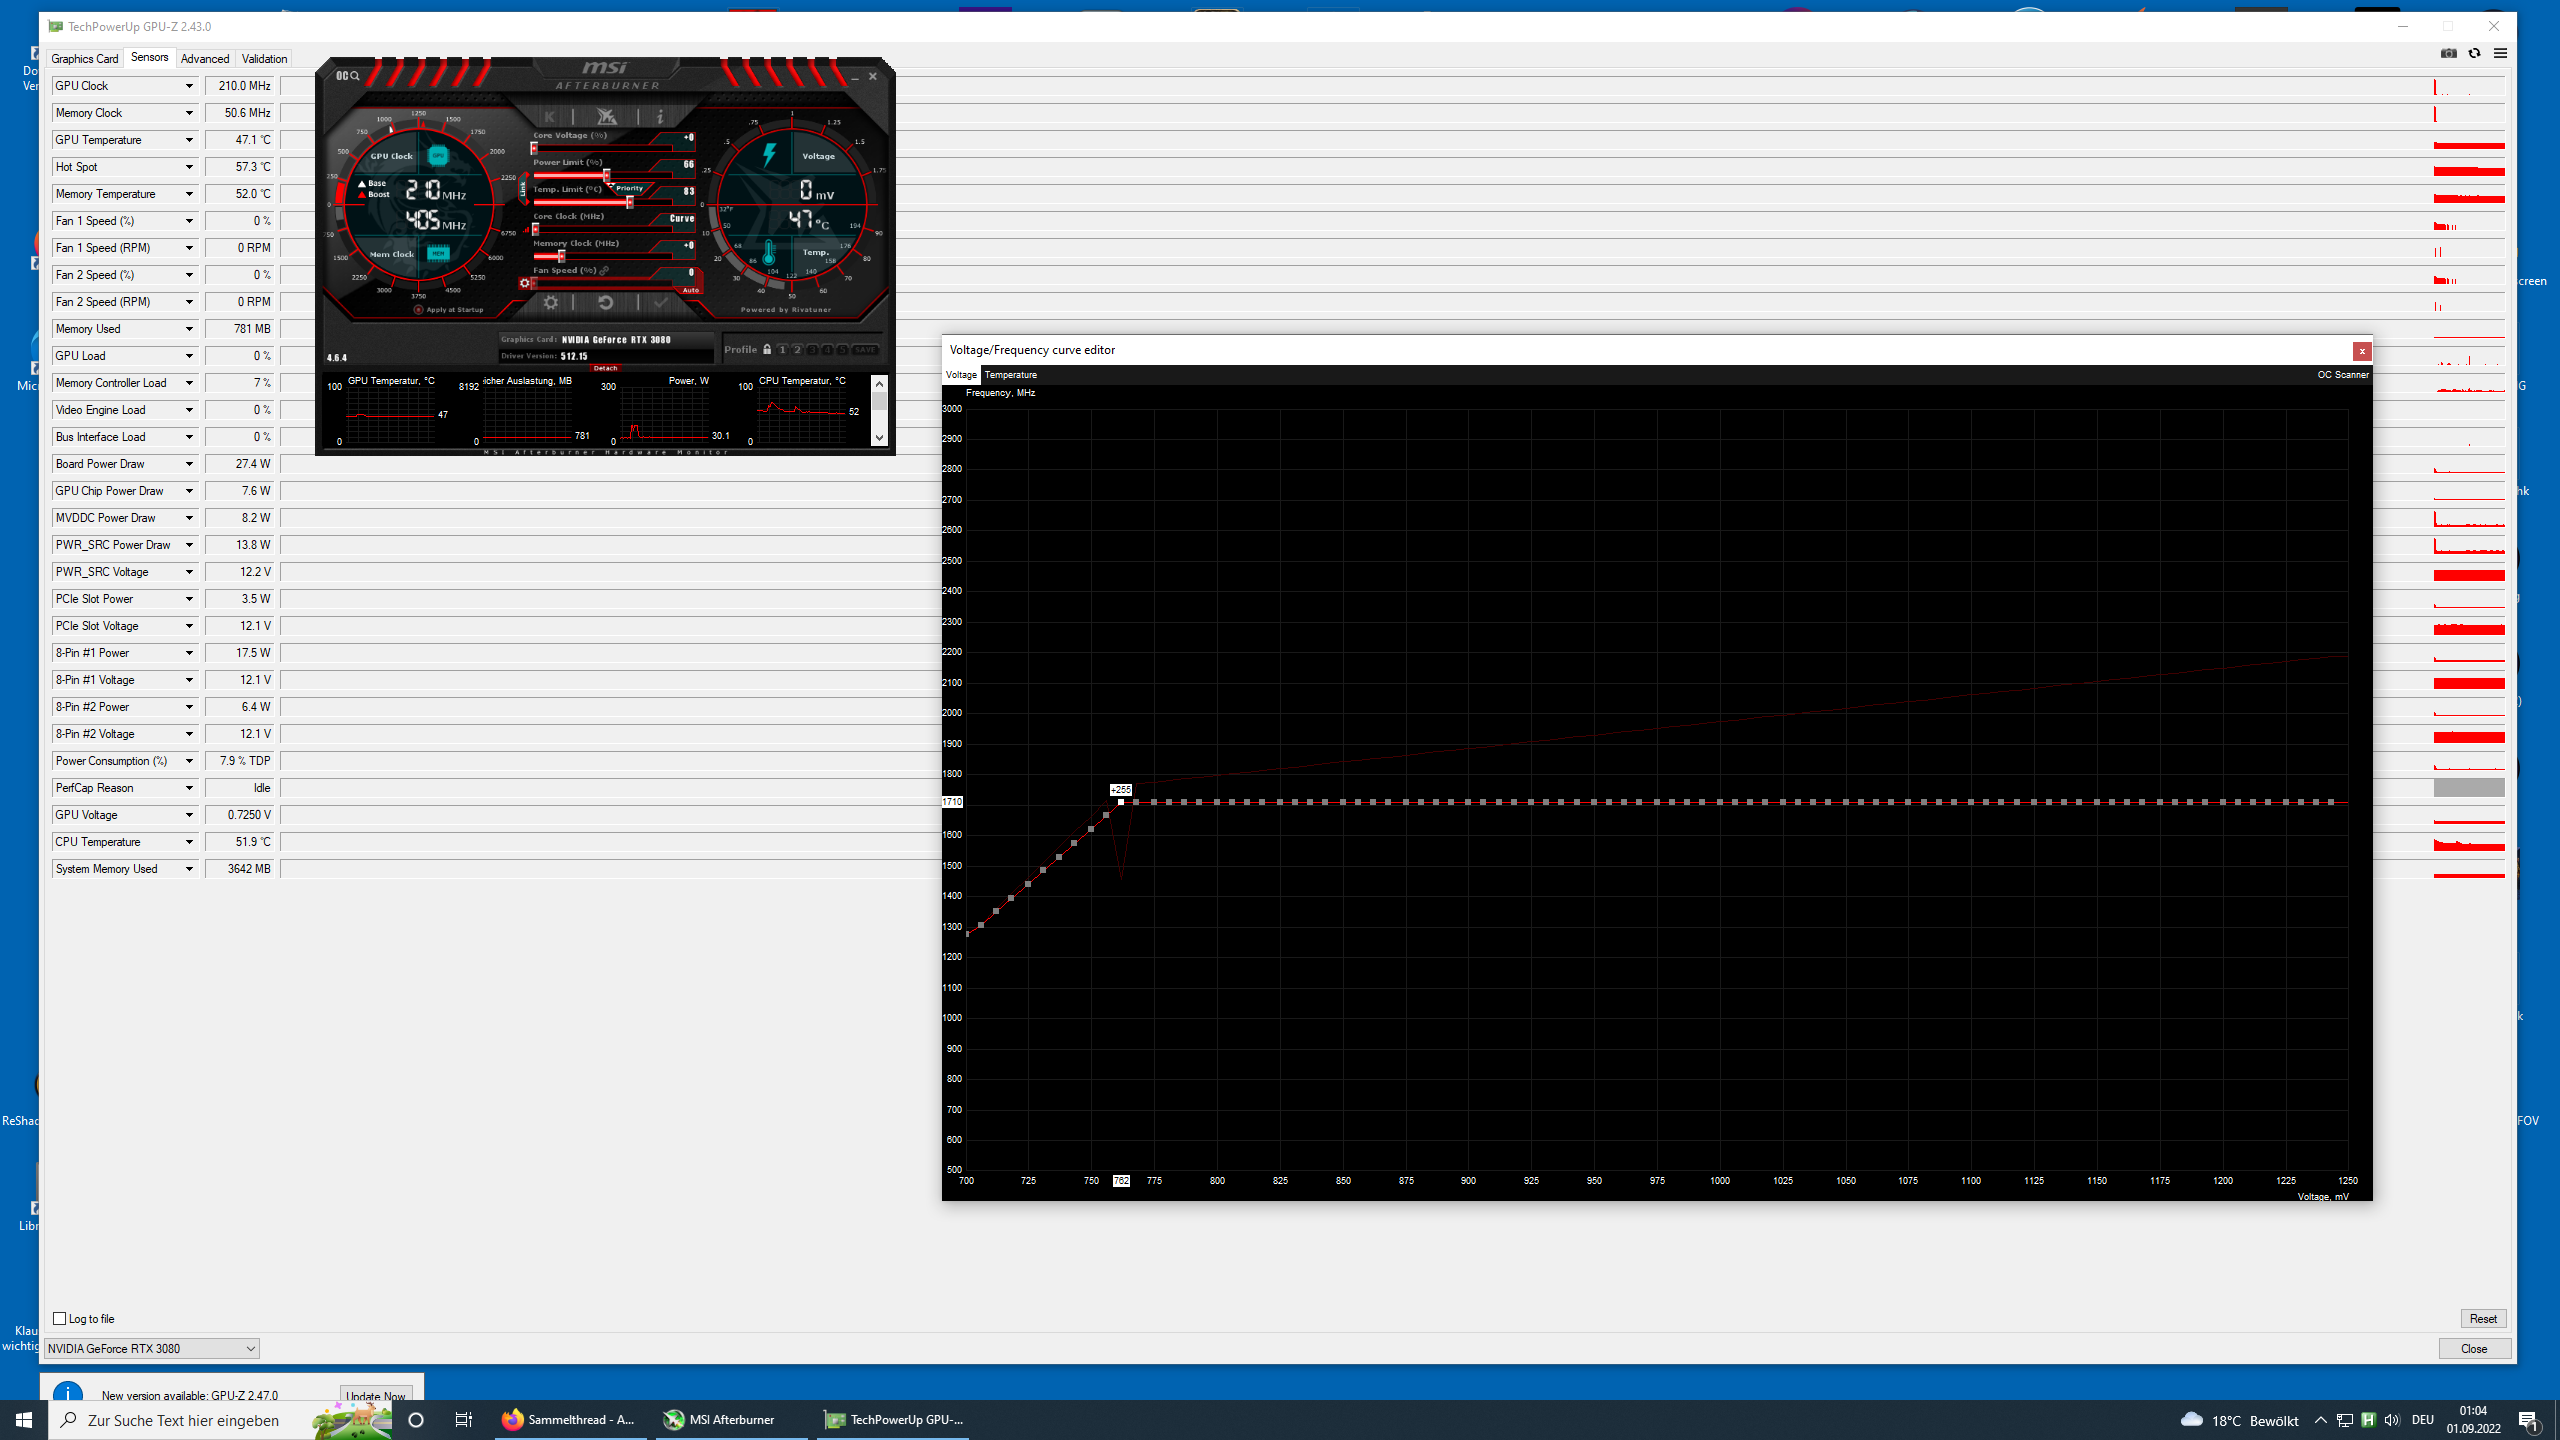The width and height of the screenshot is (2560, 1440).
Task: Take a GPU-Z screenshot with camera icon
Action: [x=2448, y=53]
